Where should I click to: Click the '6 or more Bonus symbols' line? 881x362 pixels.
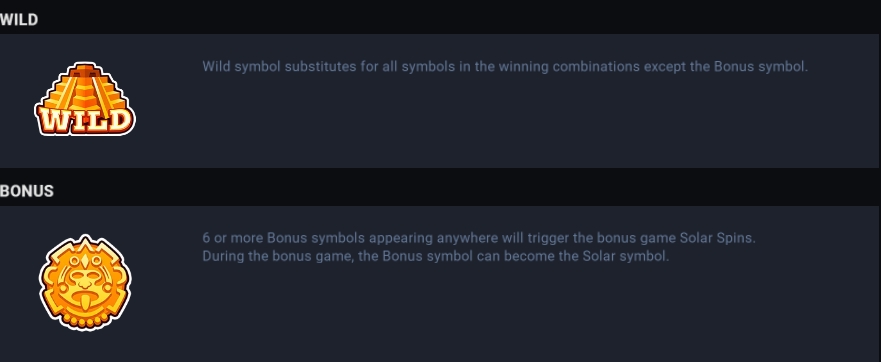pos(479,238)
